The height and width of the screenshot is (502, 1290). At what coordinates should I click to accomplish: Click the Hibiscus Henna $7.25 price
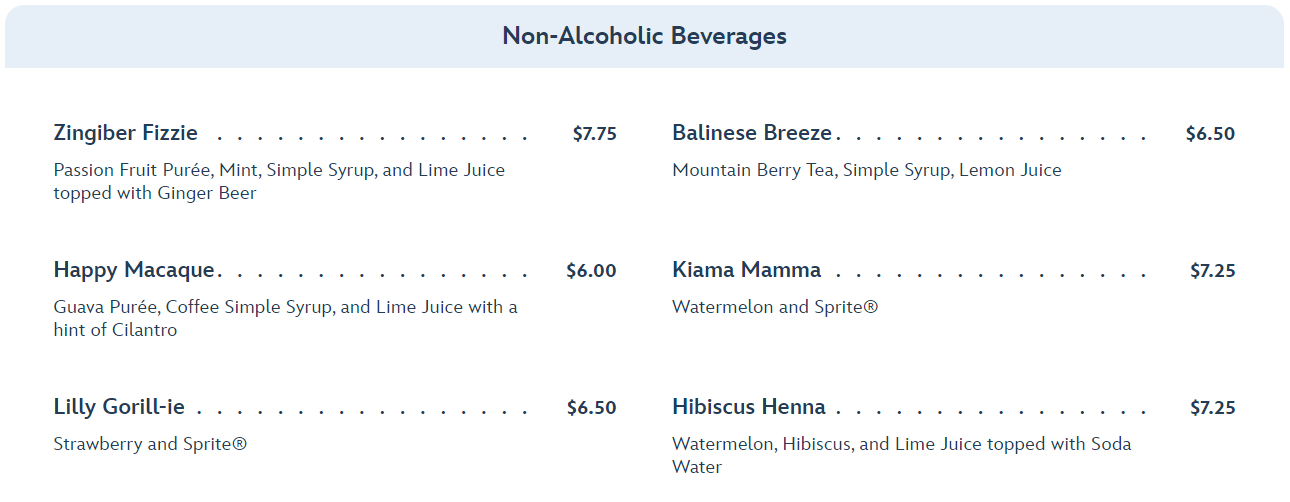point(1212,408)
